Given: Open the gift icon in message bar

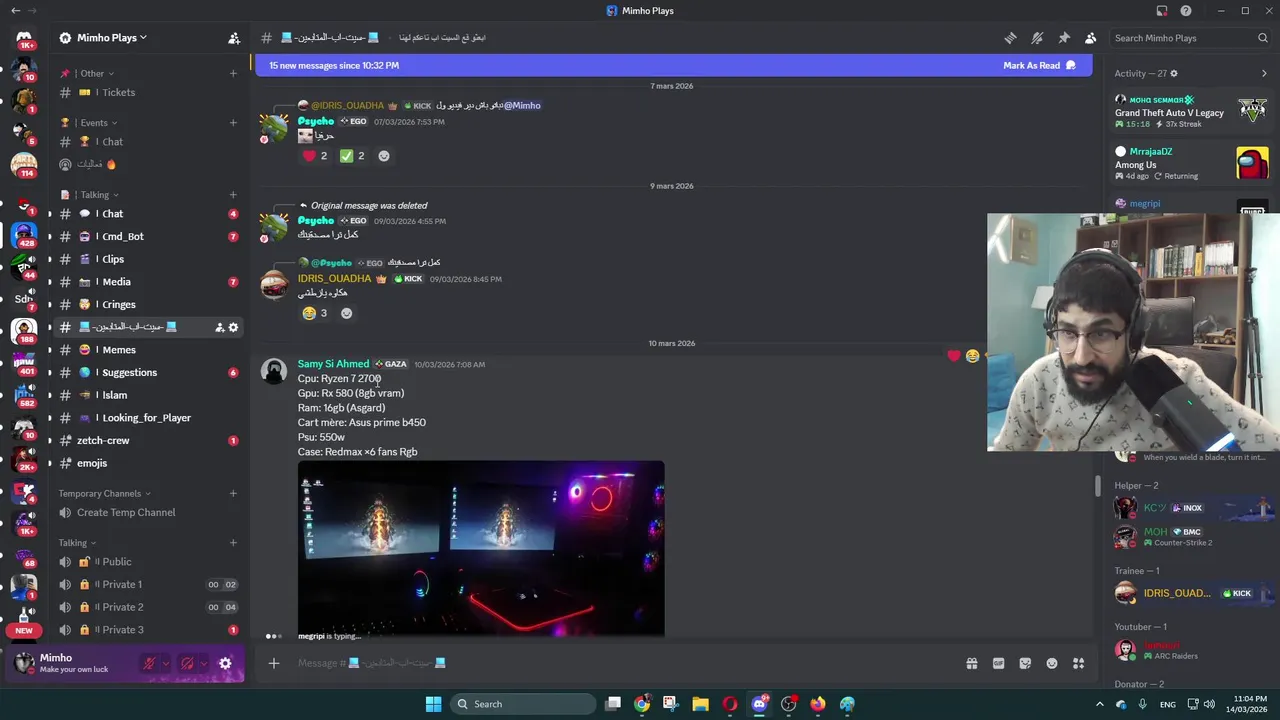Looking at the screenshot, I should pyautogui.click(x=971, y=663).
